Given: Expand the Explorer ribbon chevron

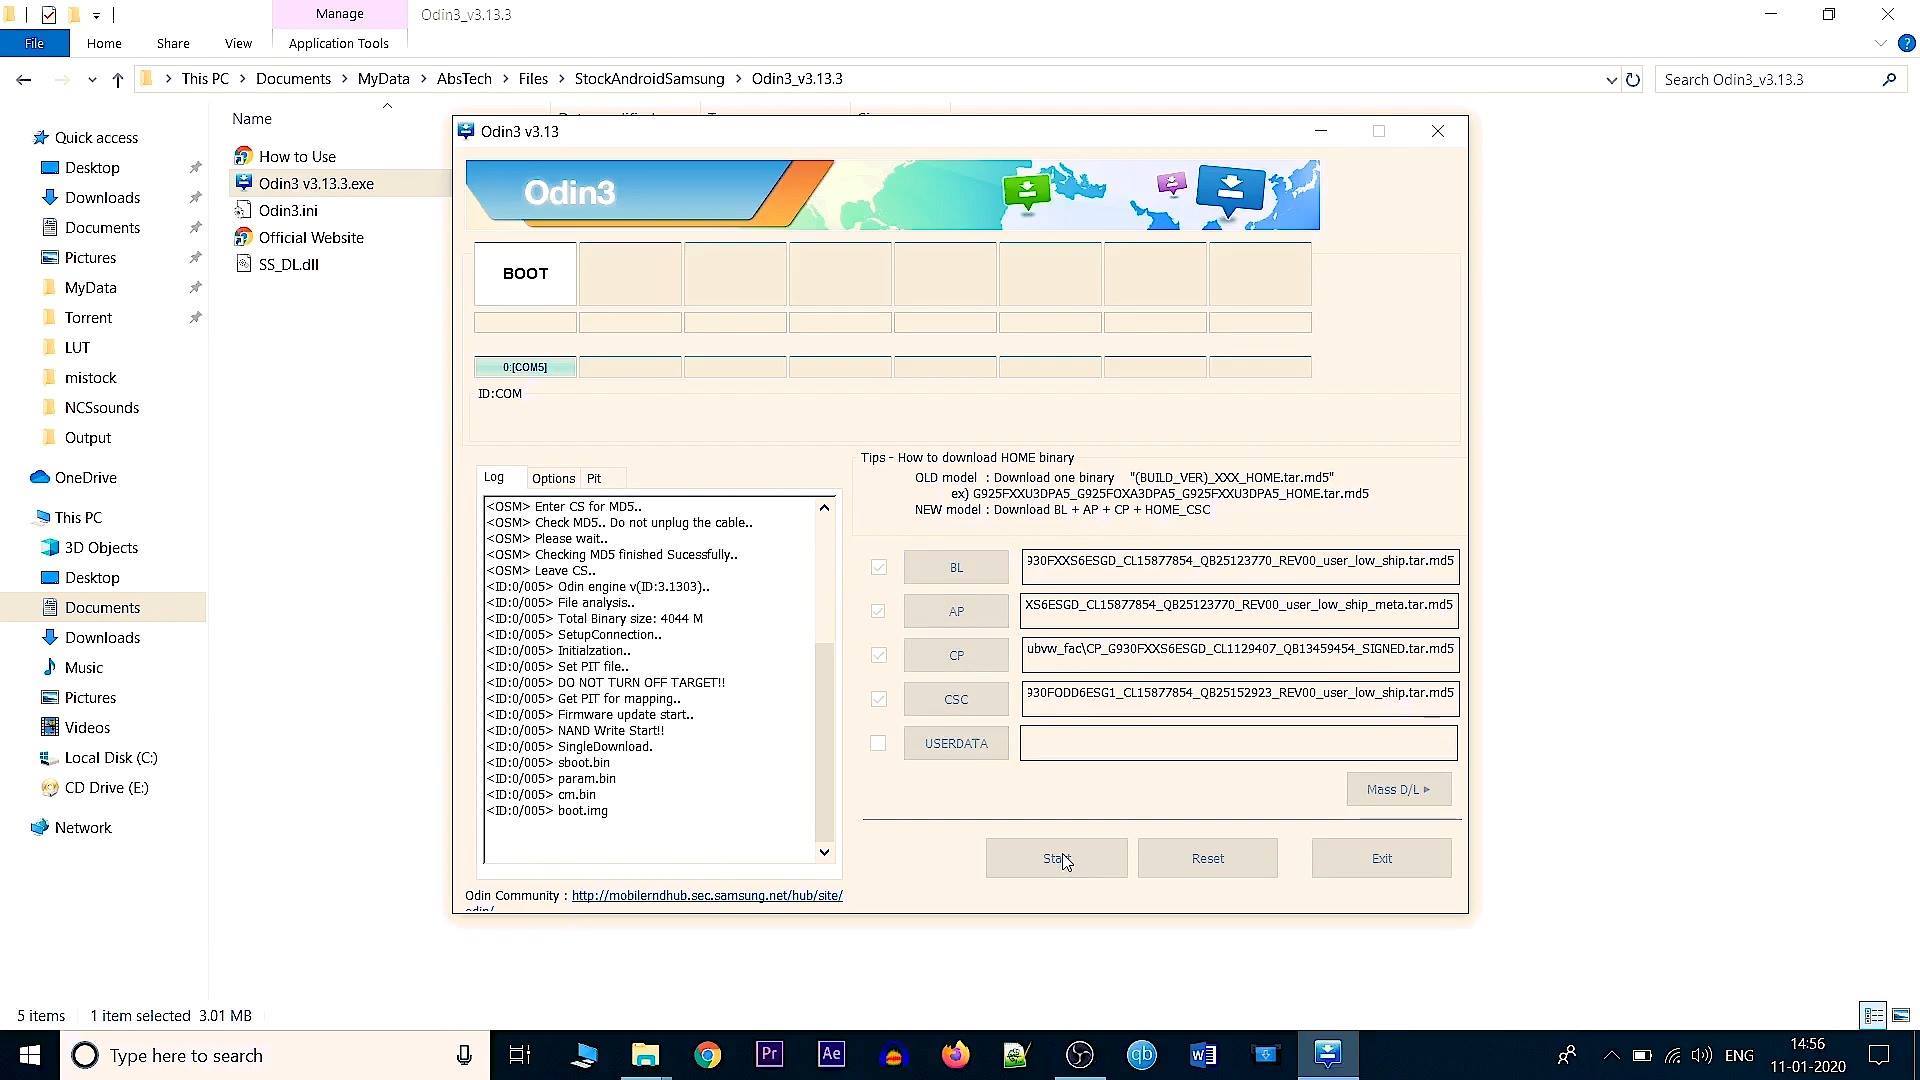Looking at the screenshot, I should [1880, 44].
